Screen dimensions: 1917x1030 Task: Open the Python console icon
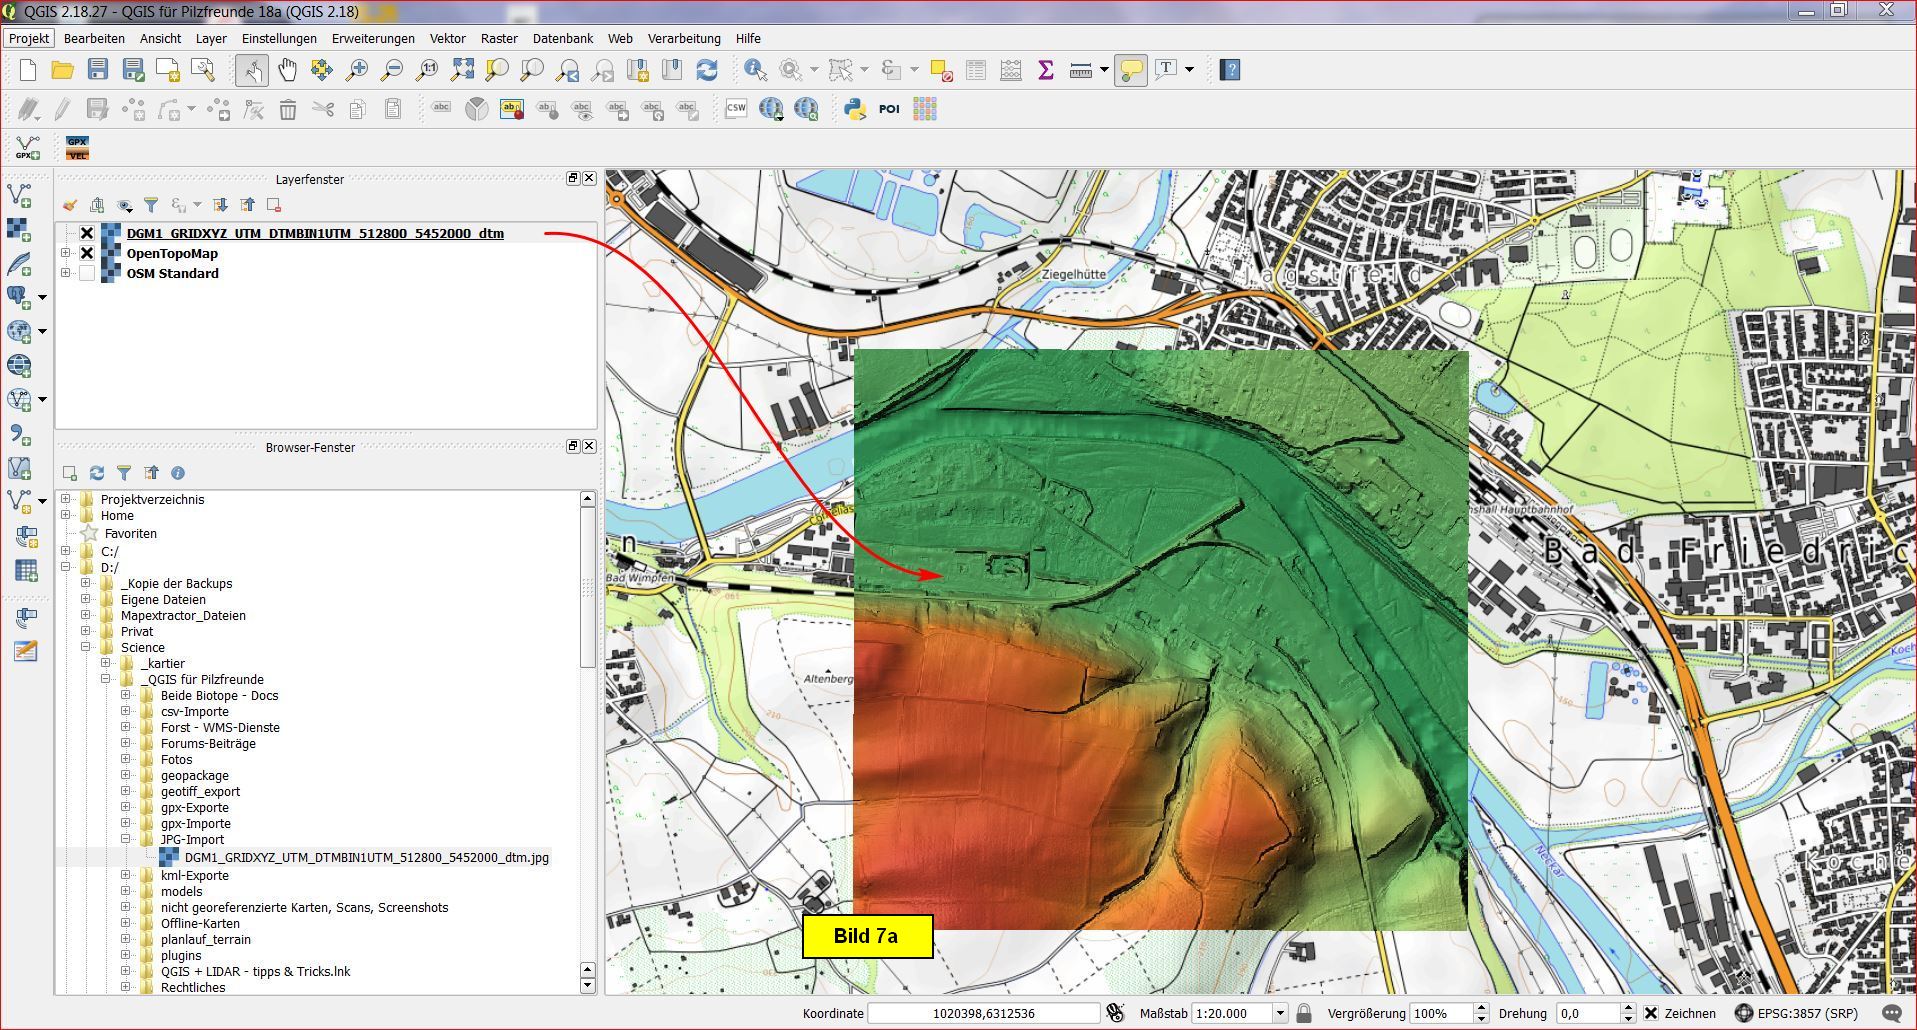coord(854,109)
